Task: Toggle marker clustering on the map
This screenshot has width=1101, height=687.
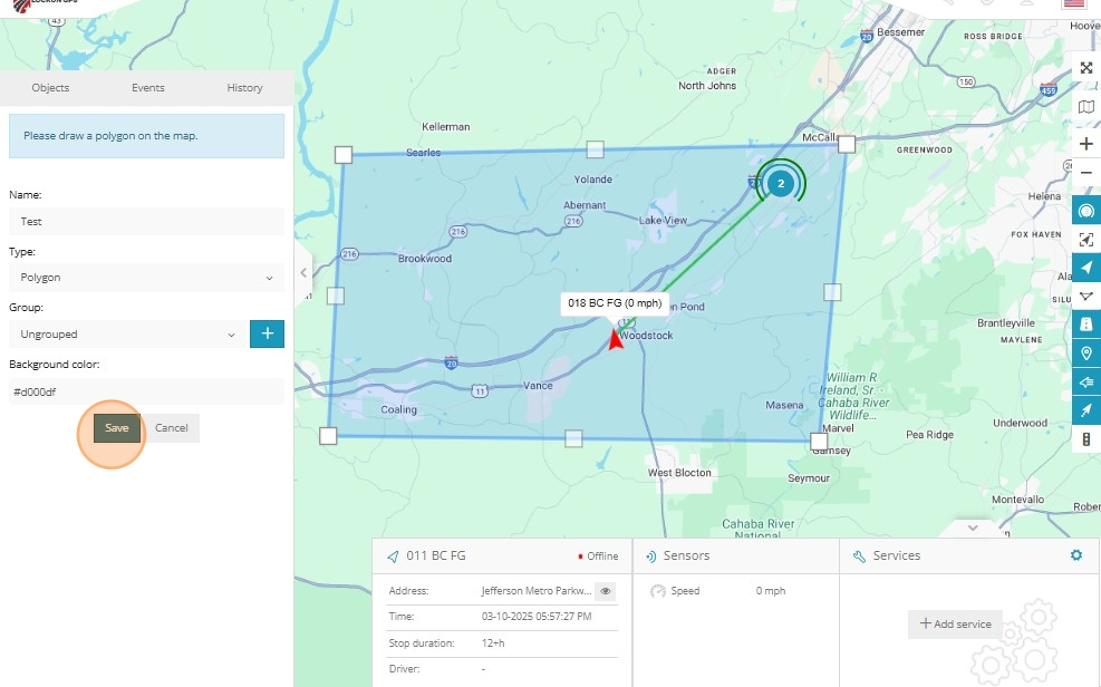Action: [x=1086, y=211]
